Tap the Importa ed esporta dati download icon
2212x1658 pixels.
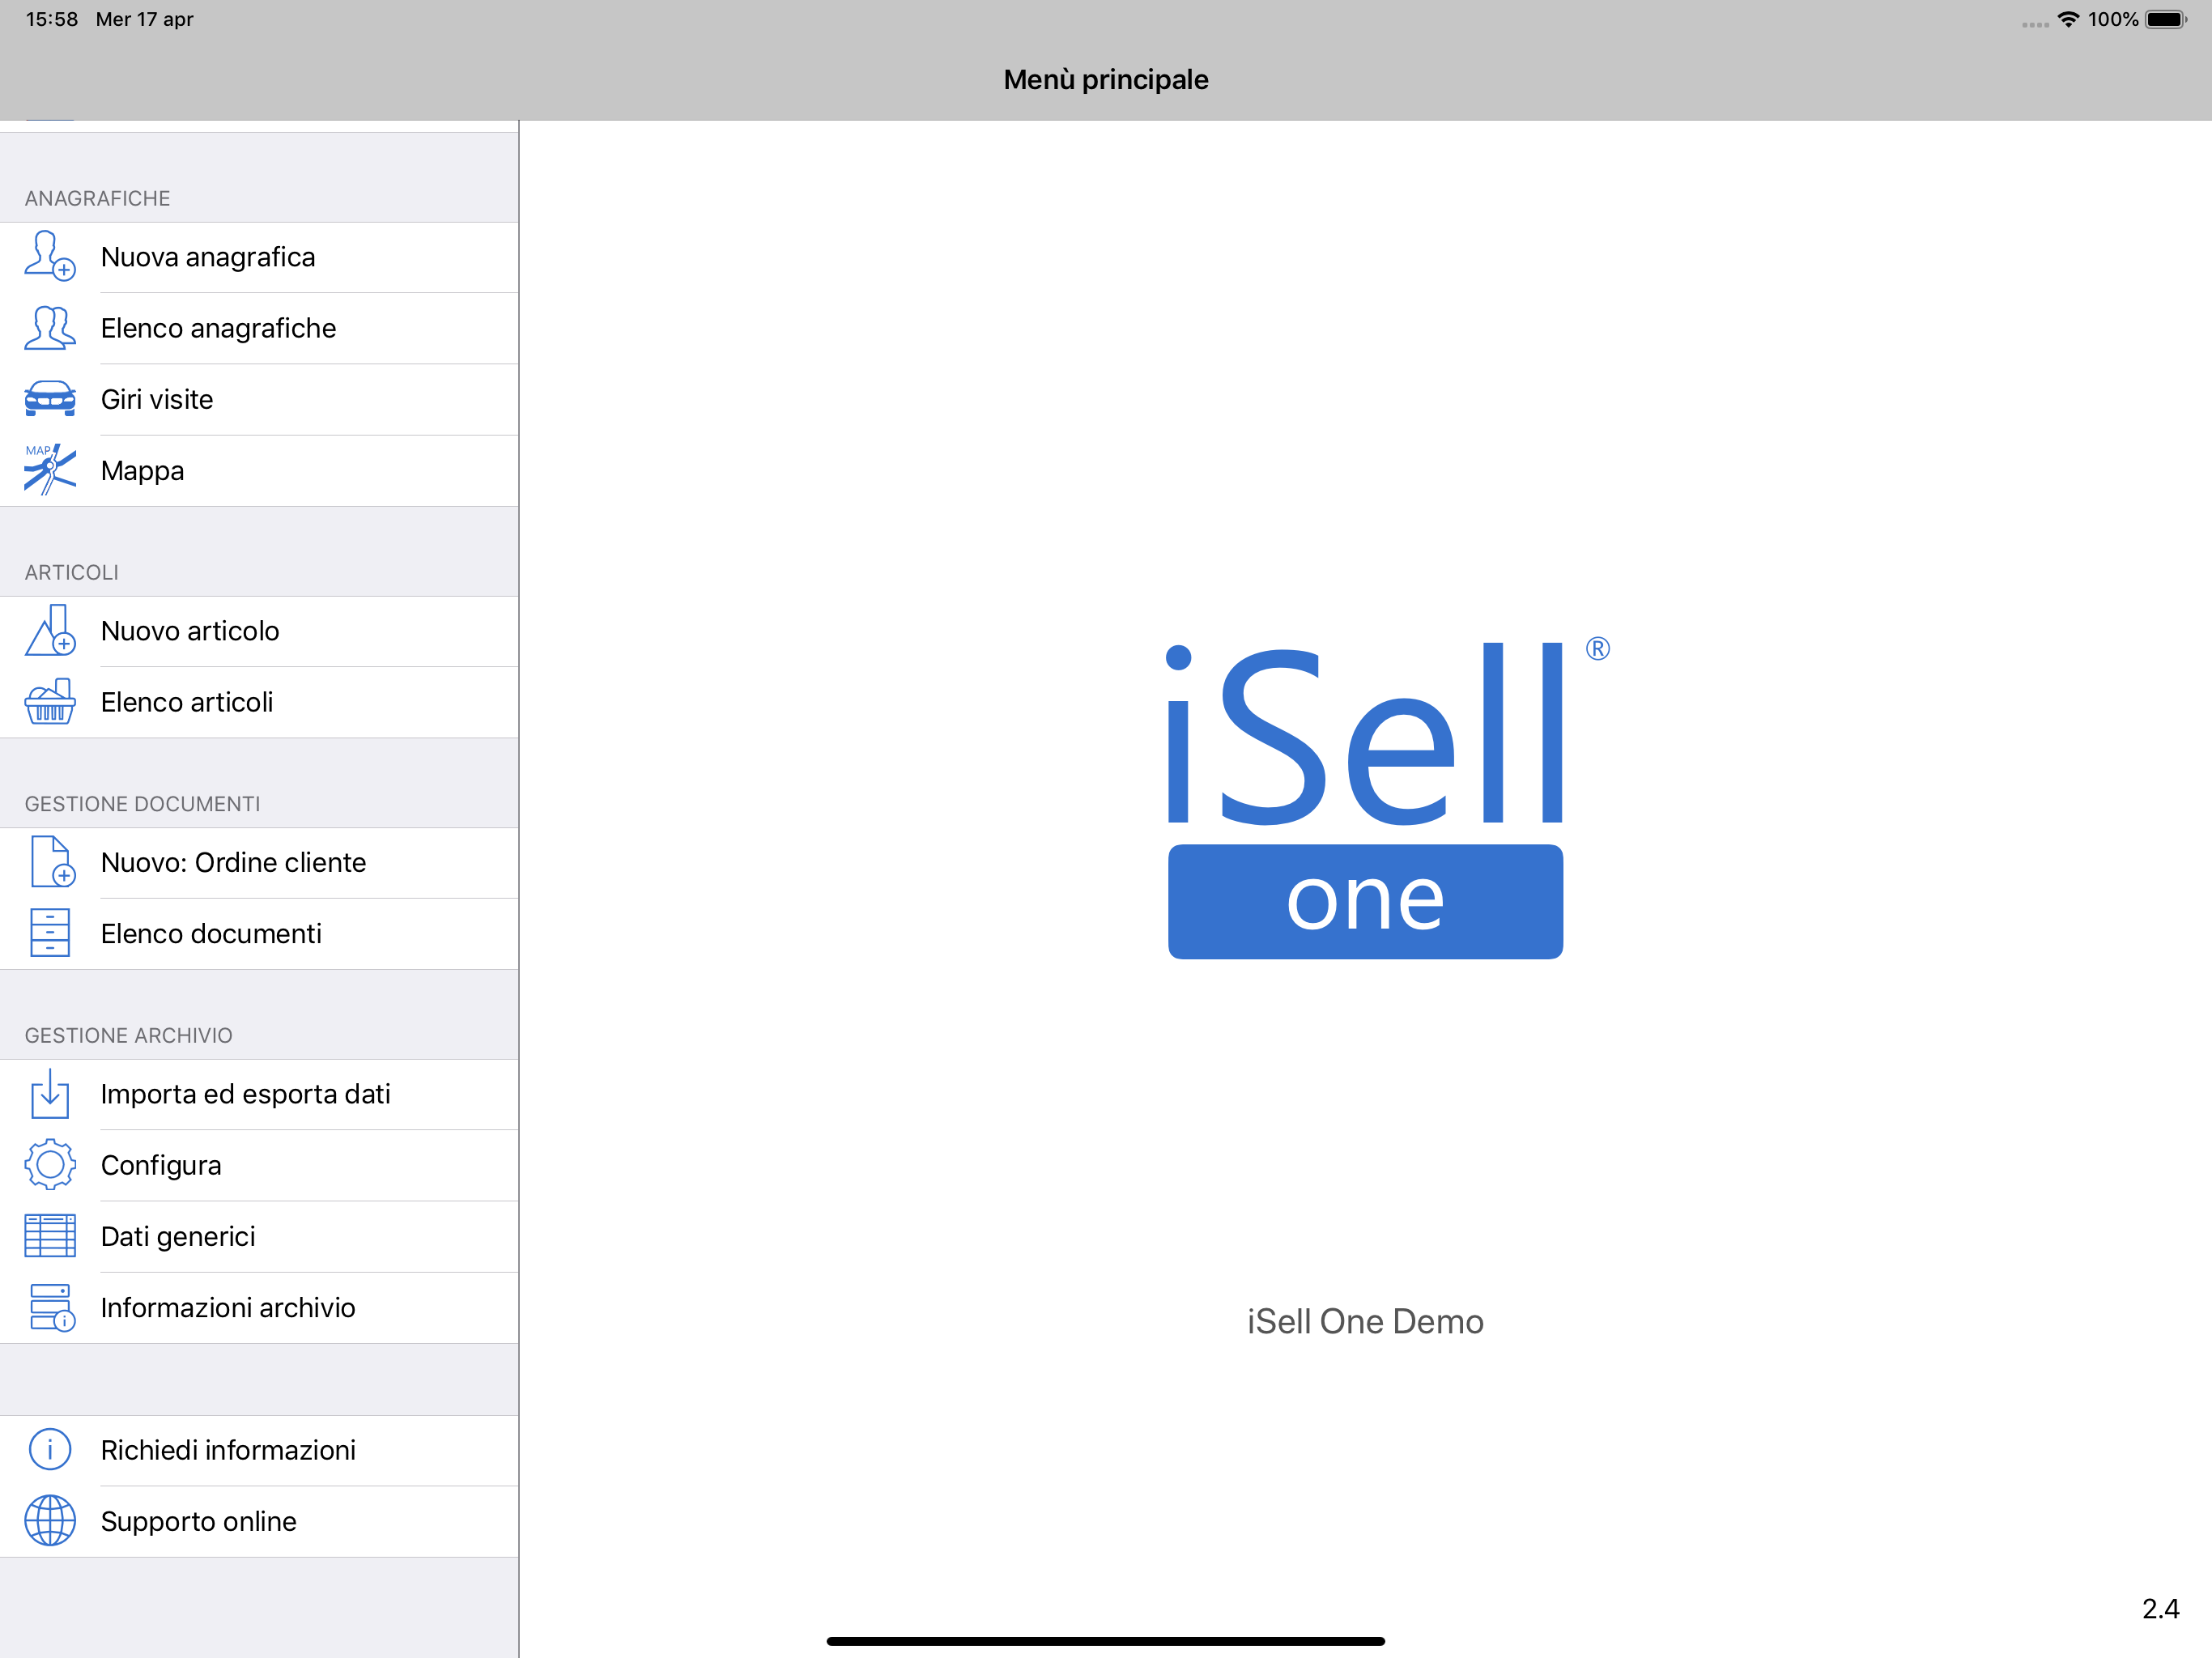[50, 1094]
